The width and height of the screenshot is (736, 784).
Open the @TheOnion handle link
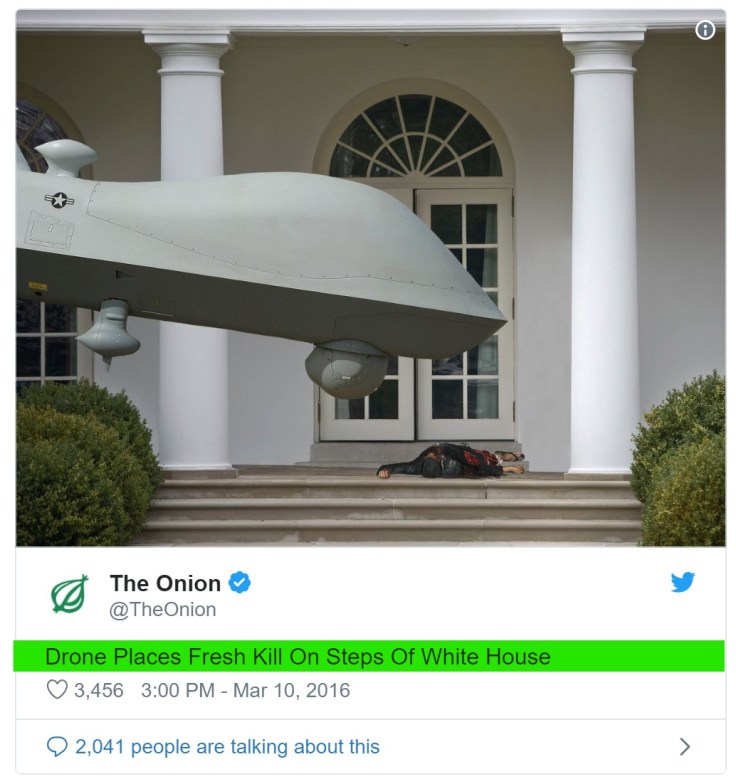162,610
